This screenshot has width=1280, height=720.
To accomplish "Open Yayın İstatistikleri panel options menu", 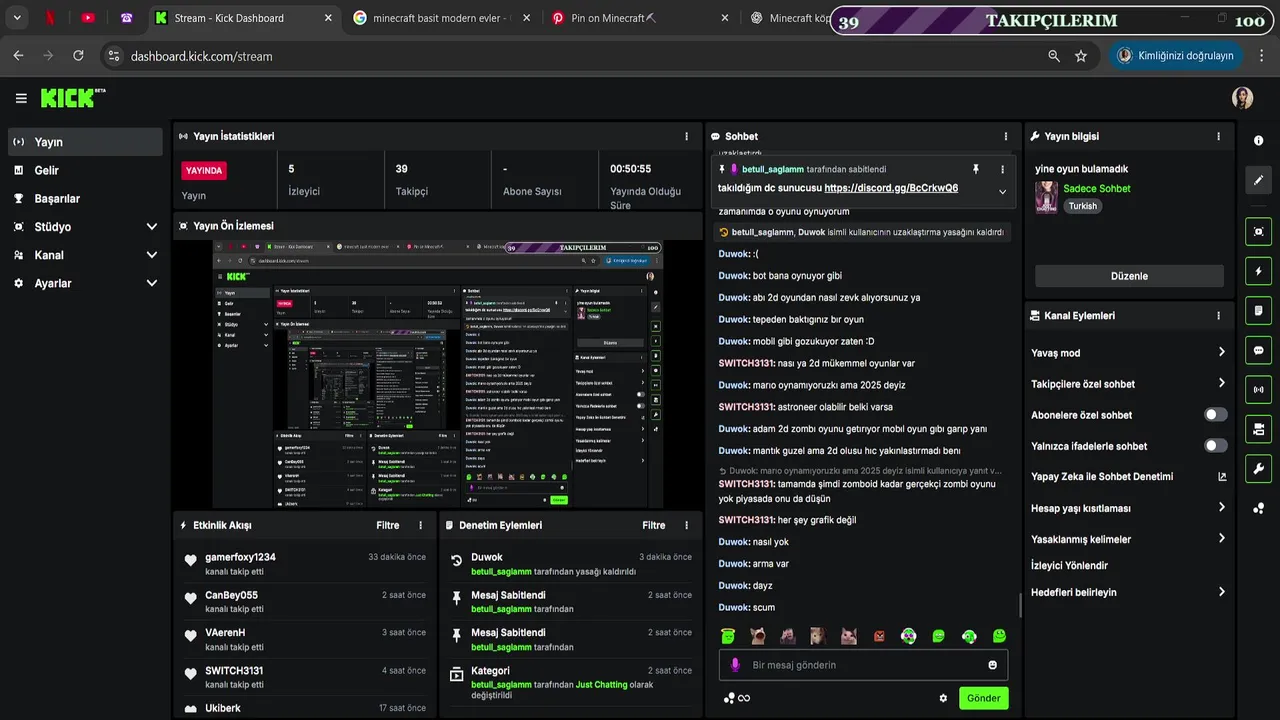I will [x=686, y=136].
